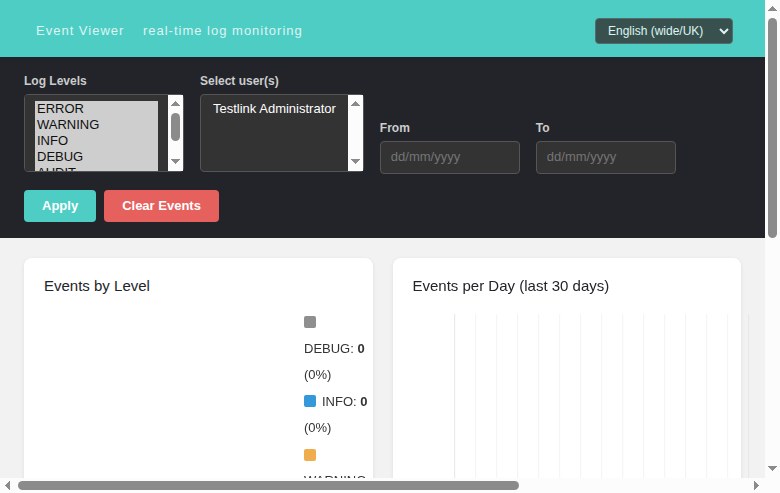Viewport: 780px width, 493px height.
Task: Select DEBUG in Log Levels list
Action: pos(97,156)
